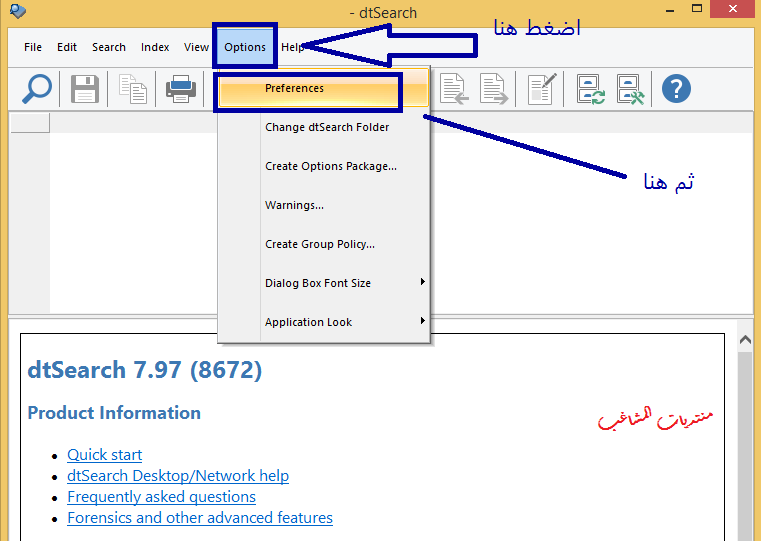Click the Print toolbar icon
The image size is (761, 541).
click(x=181, y=89)
